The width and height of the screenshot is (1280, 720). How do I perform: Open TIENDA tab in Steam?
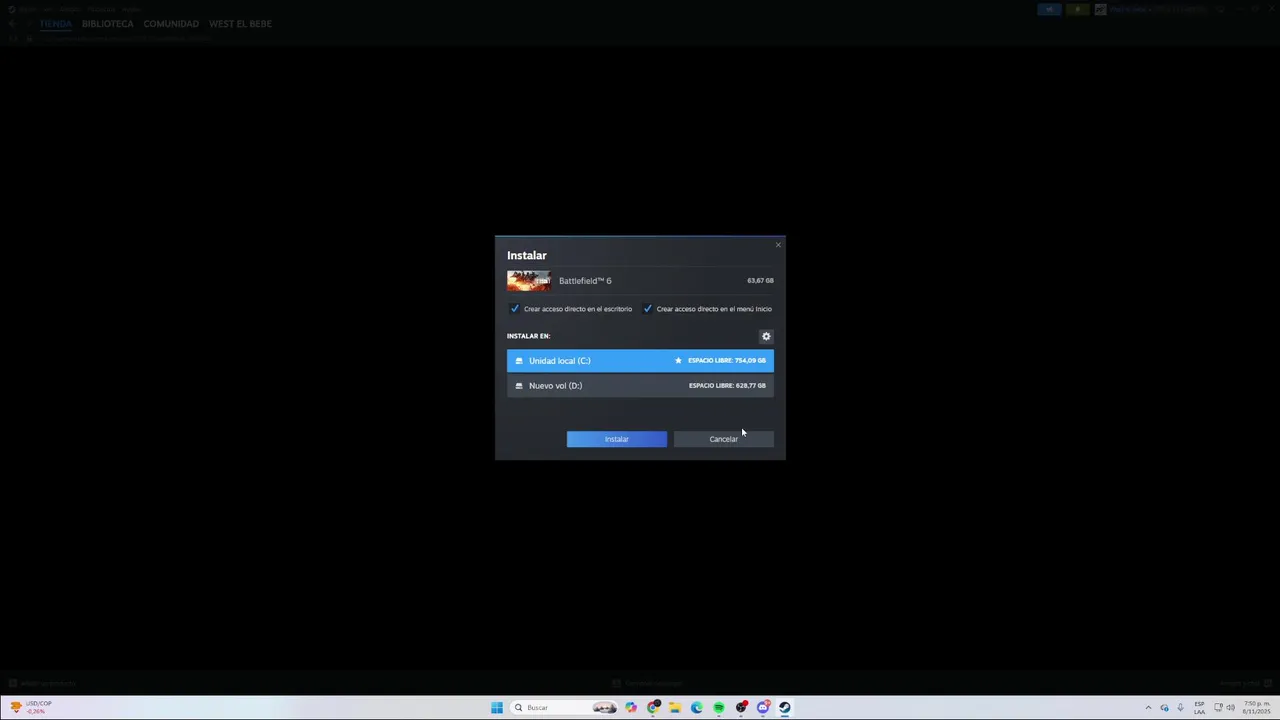click(x=56, y=23)
